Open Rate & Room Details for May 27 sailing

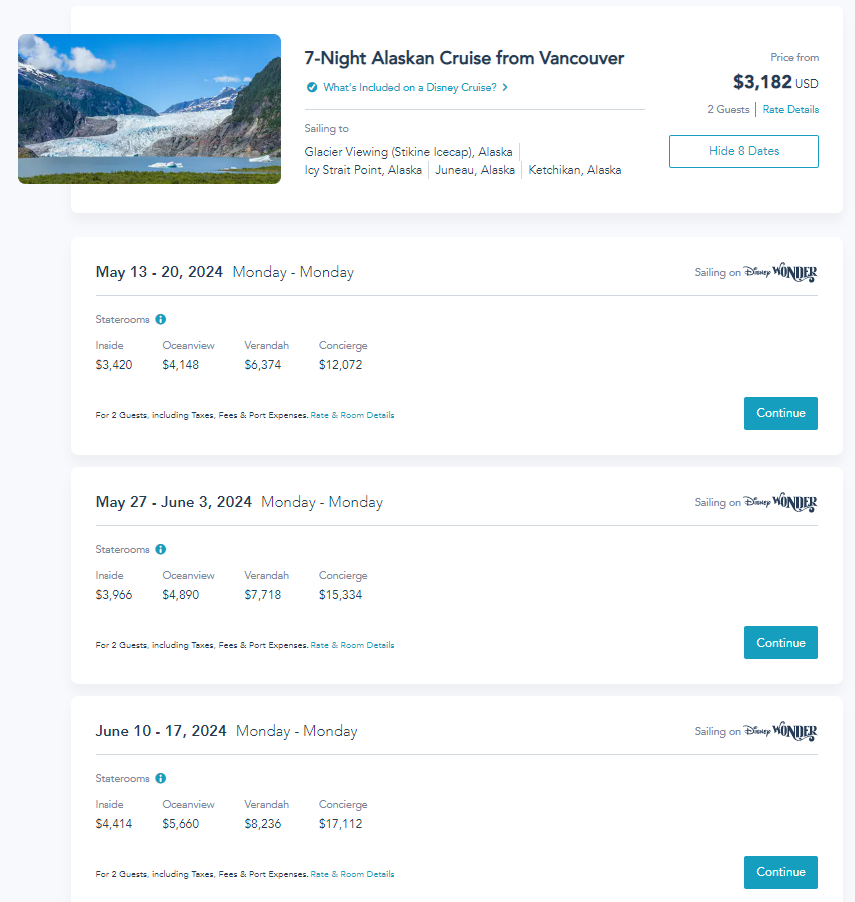pos(352,645)
